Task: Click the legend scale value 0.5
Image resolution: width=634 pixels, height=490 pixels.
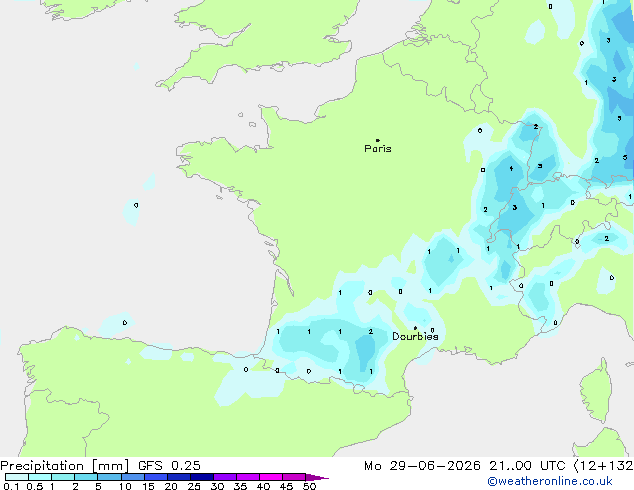Action: [35, 486]
